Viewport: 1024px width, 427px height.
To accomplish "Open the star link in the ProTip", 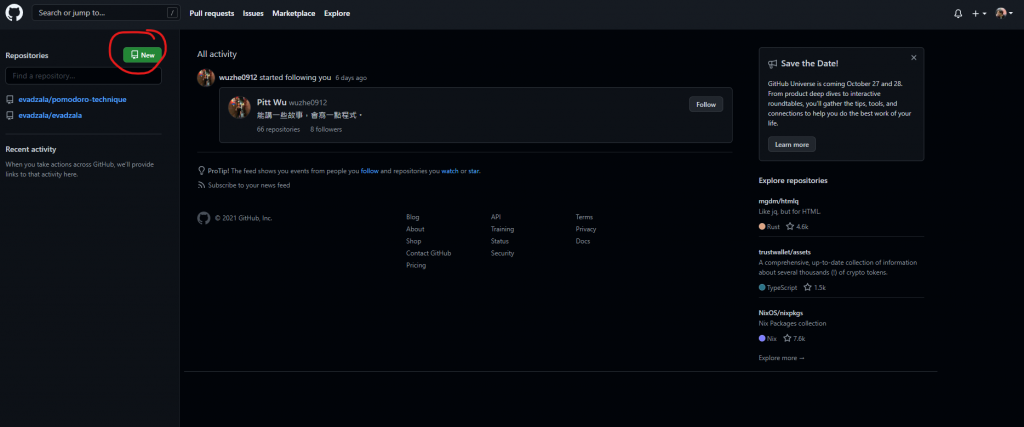I will pos(474,171).
